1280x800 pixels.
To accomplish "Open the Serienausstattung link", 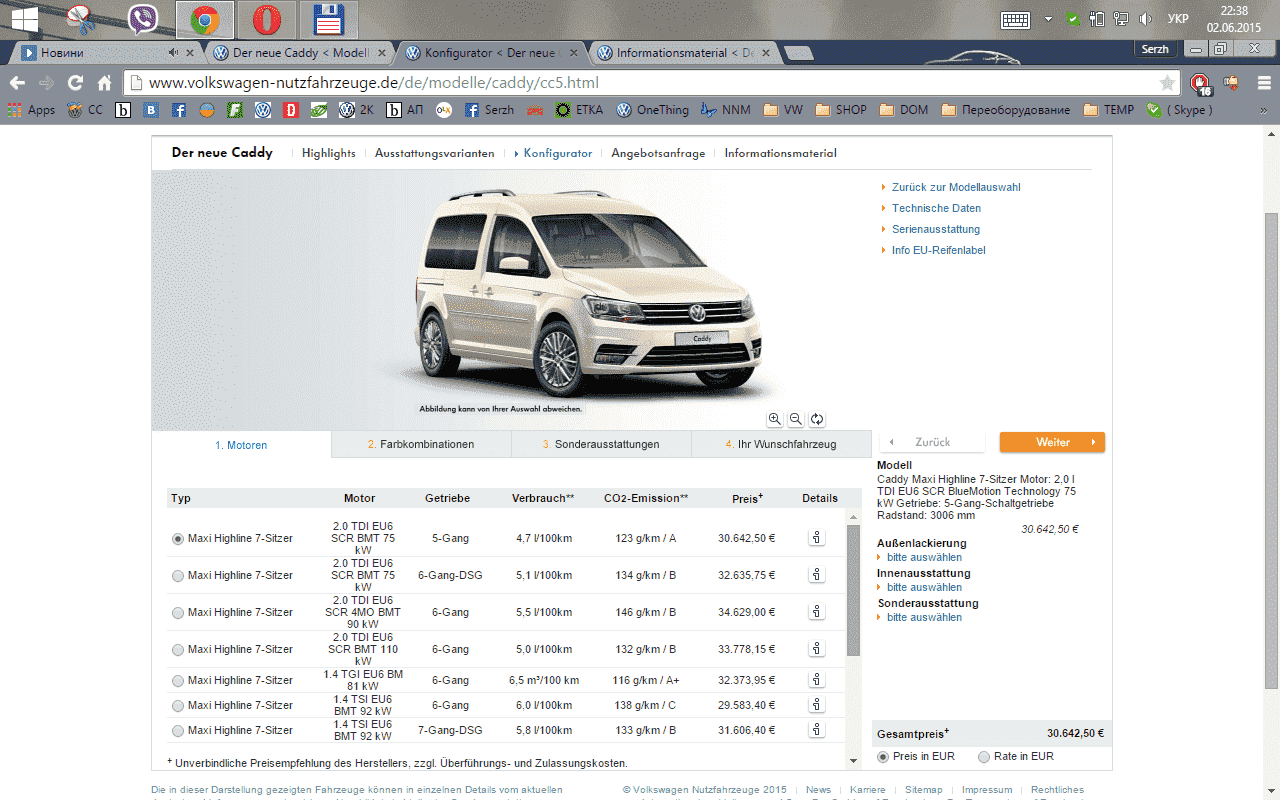I will coord(936,229).
